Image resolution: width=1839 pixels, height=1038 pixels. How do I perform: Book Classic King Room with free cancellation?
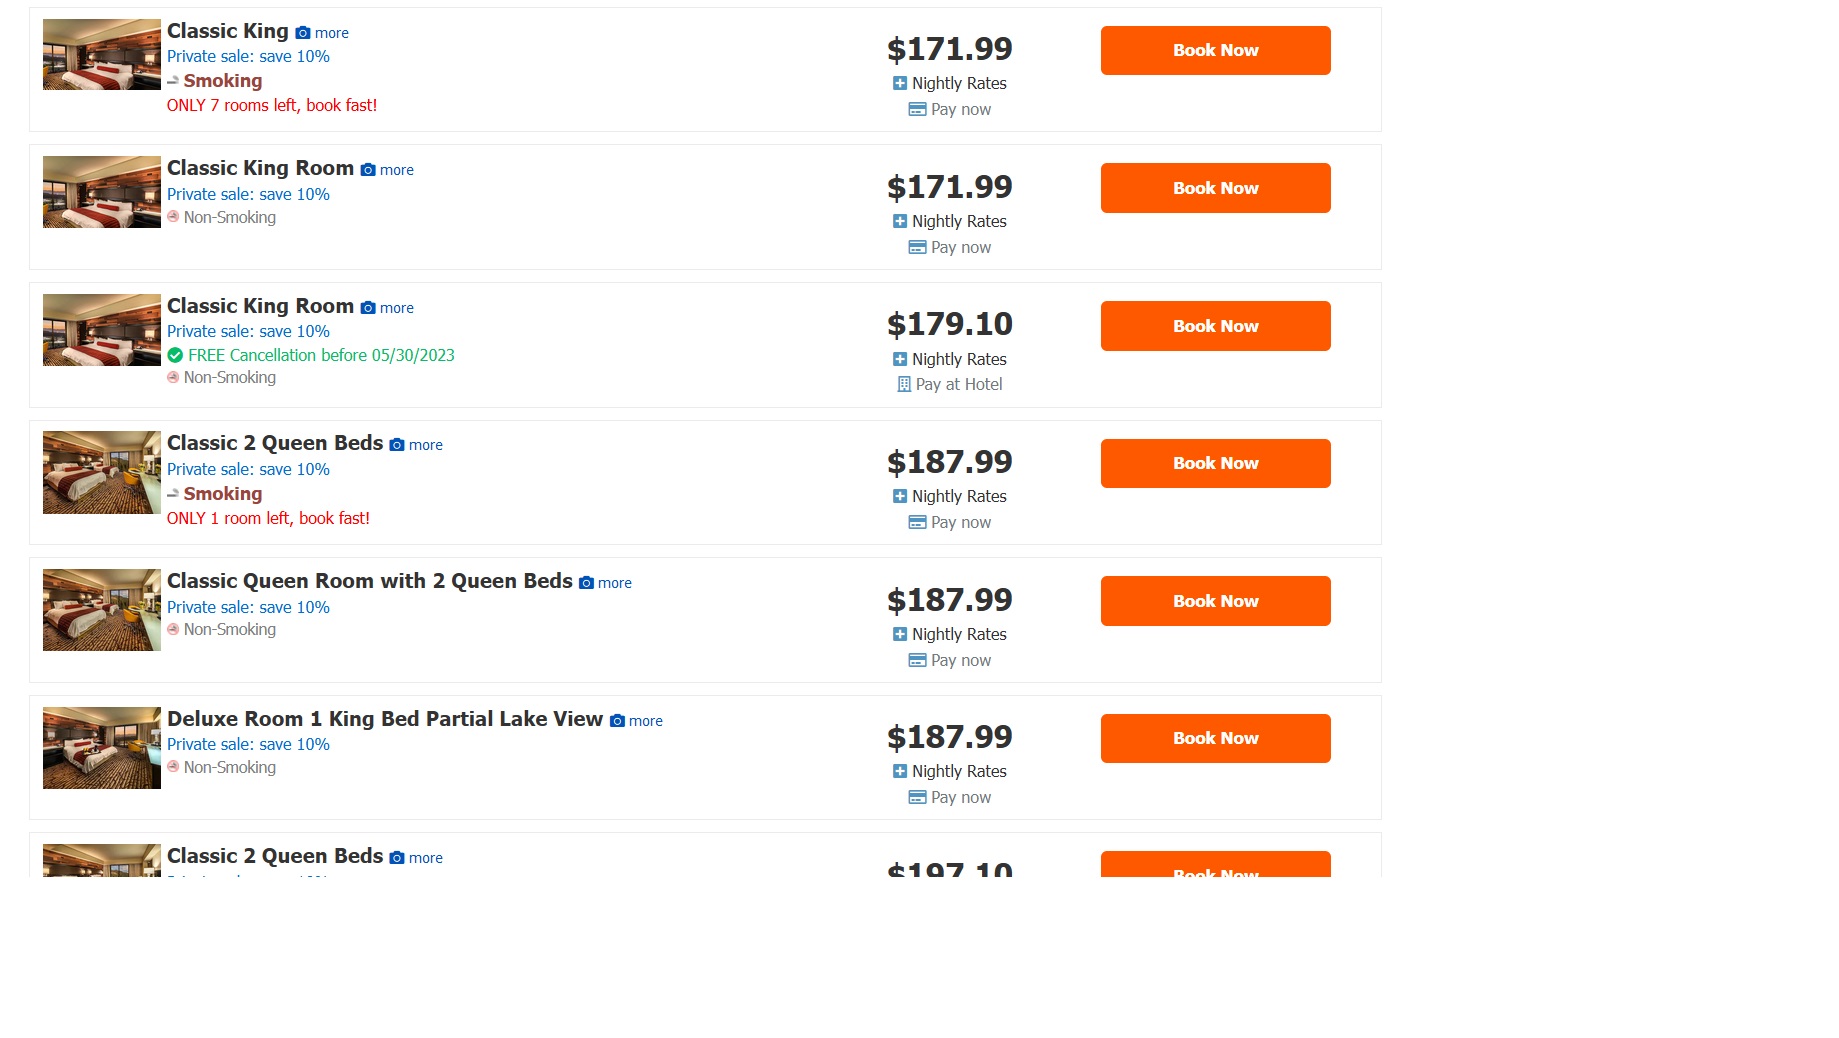coord(1215,326)
